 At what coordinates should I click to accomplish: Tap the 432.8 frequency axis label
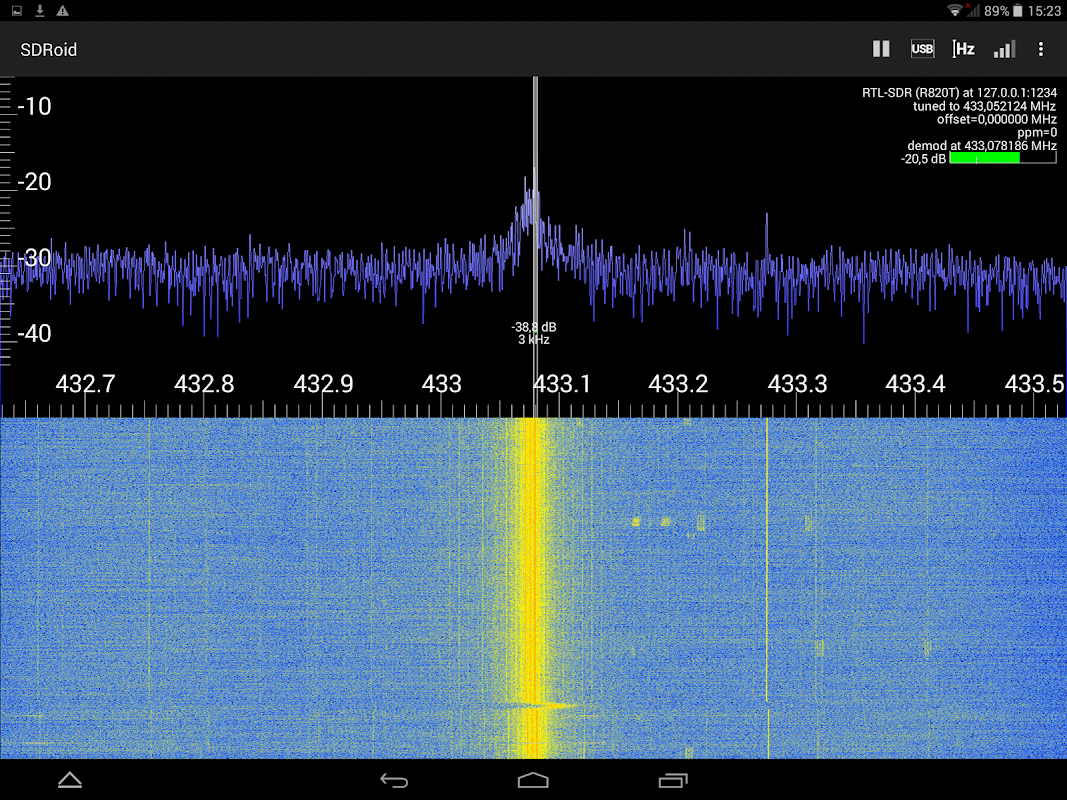tap(204, 384)
